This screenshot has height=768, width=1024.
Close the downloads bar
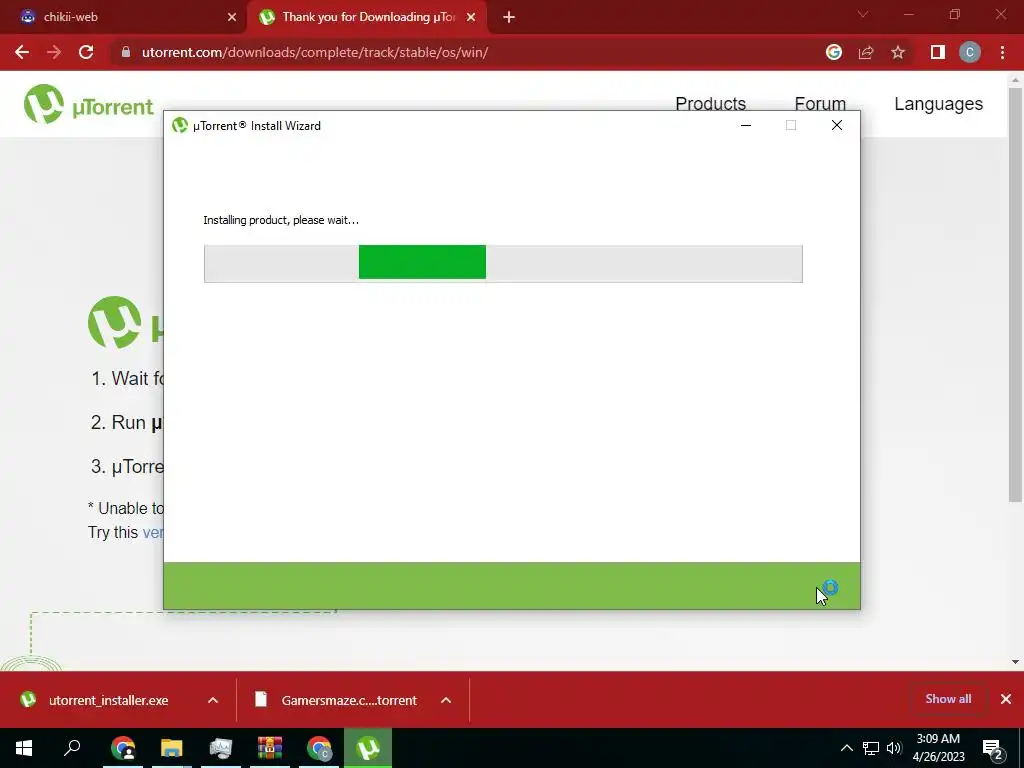pyautogui.click(x=1006, y=699)
